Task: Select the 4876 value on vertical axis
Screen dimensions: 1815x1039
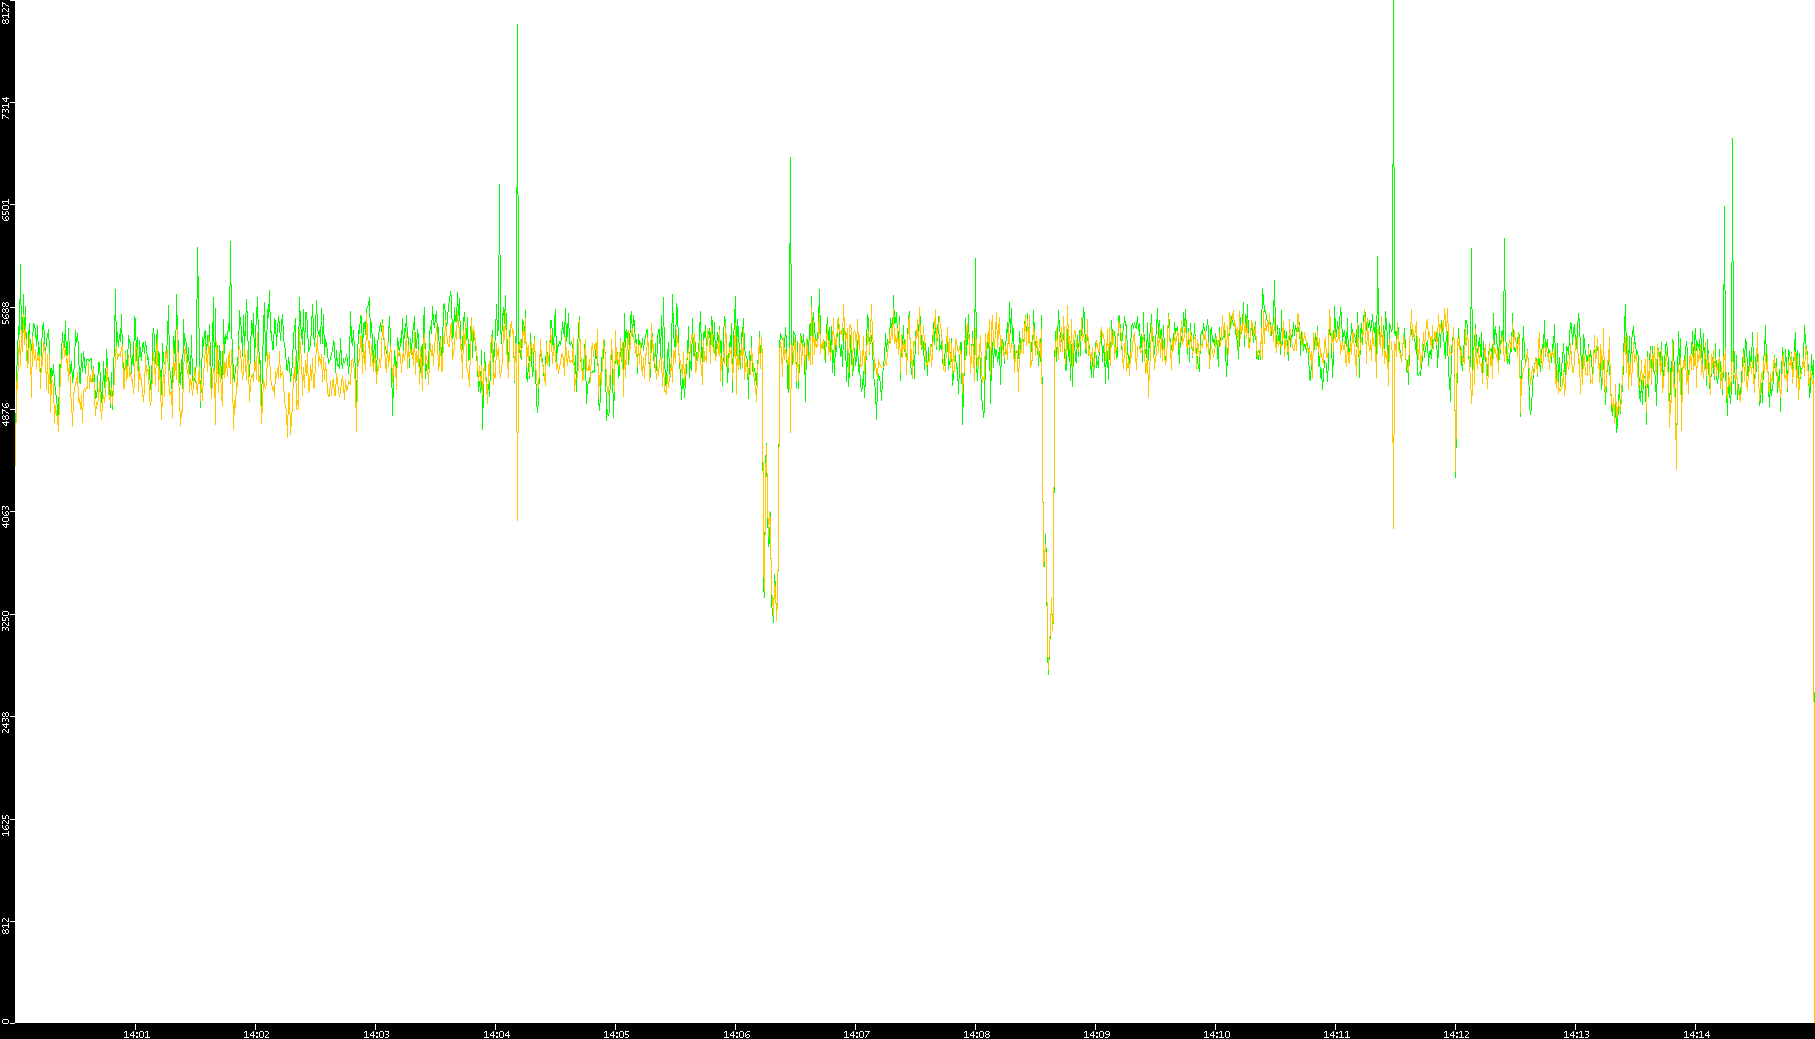Action: point(6,414)
